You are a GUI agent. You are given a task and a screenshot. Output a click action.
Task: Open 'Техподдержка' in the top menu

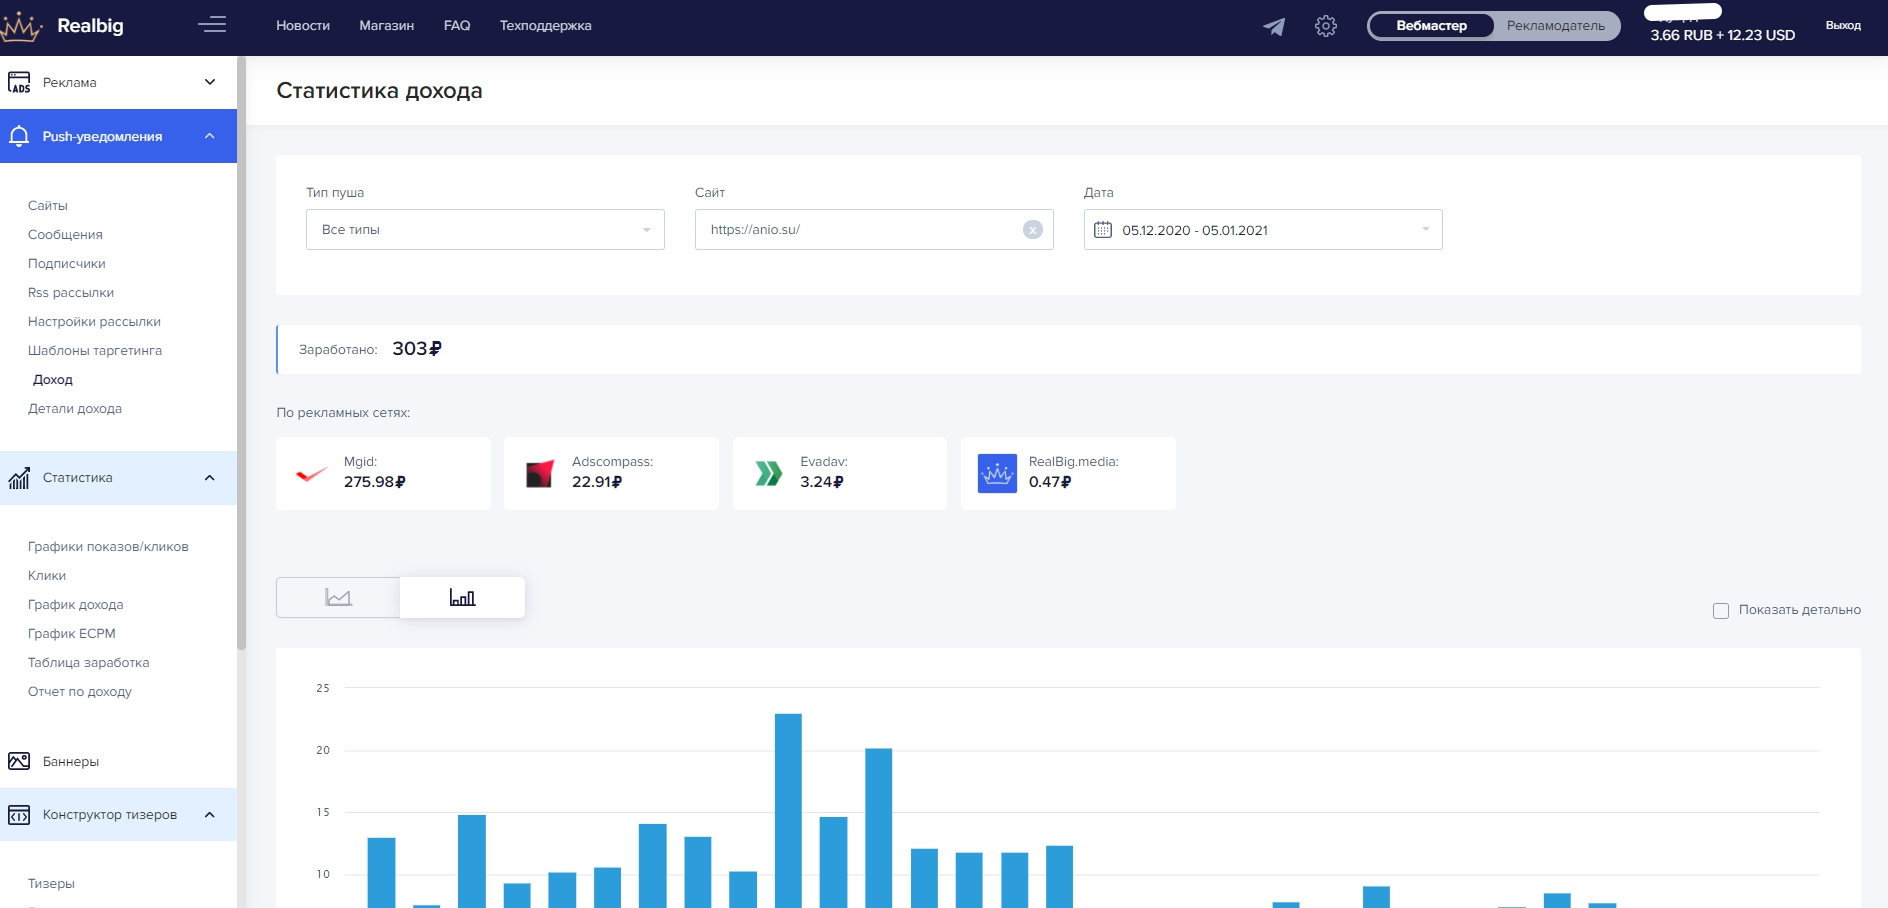pyautogui.click(x=545, y=26)
